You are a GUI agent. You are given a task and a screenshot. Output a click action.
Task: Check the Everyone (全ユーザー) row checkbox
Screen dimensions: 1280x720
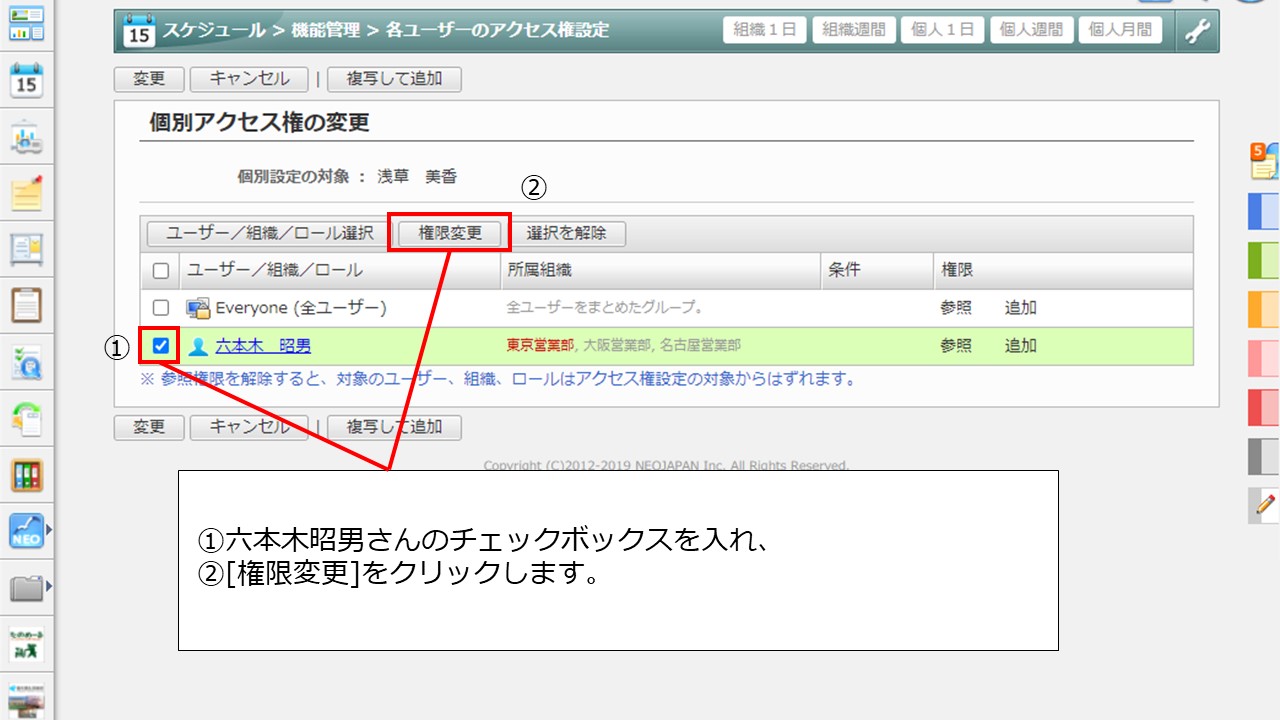coord(161,308)
